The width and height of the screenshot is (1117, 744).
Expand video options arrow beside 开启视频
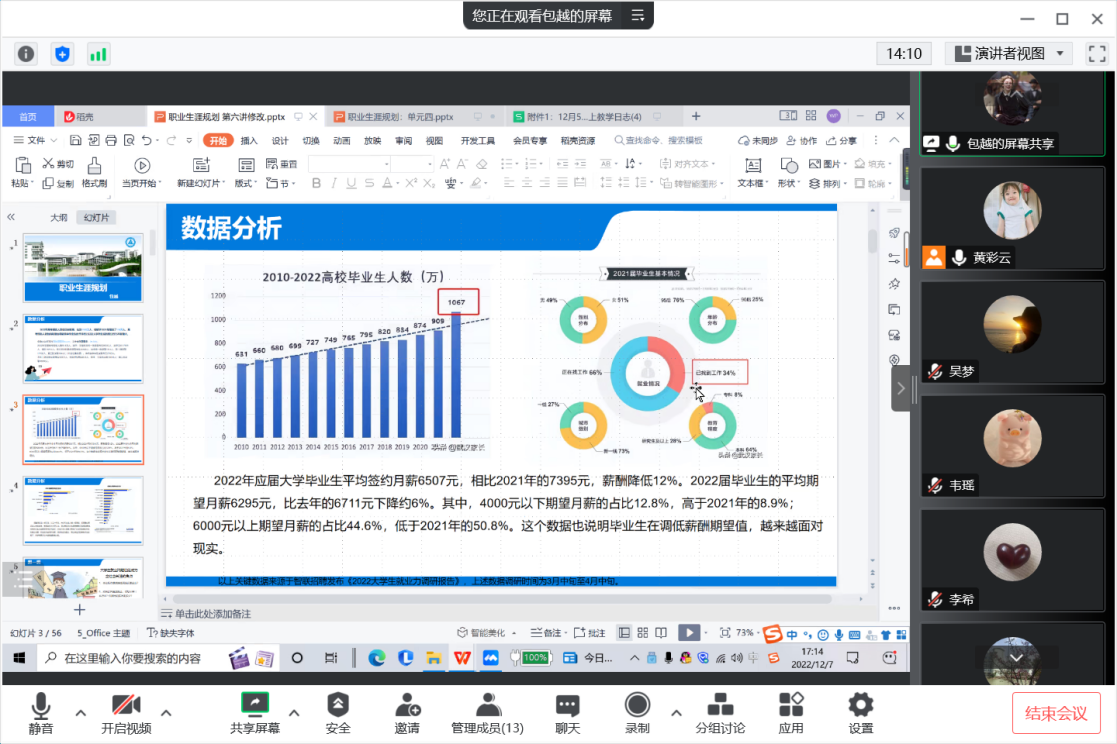(x=166, y=713)
